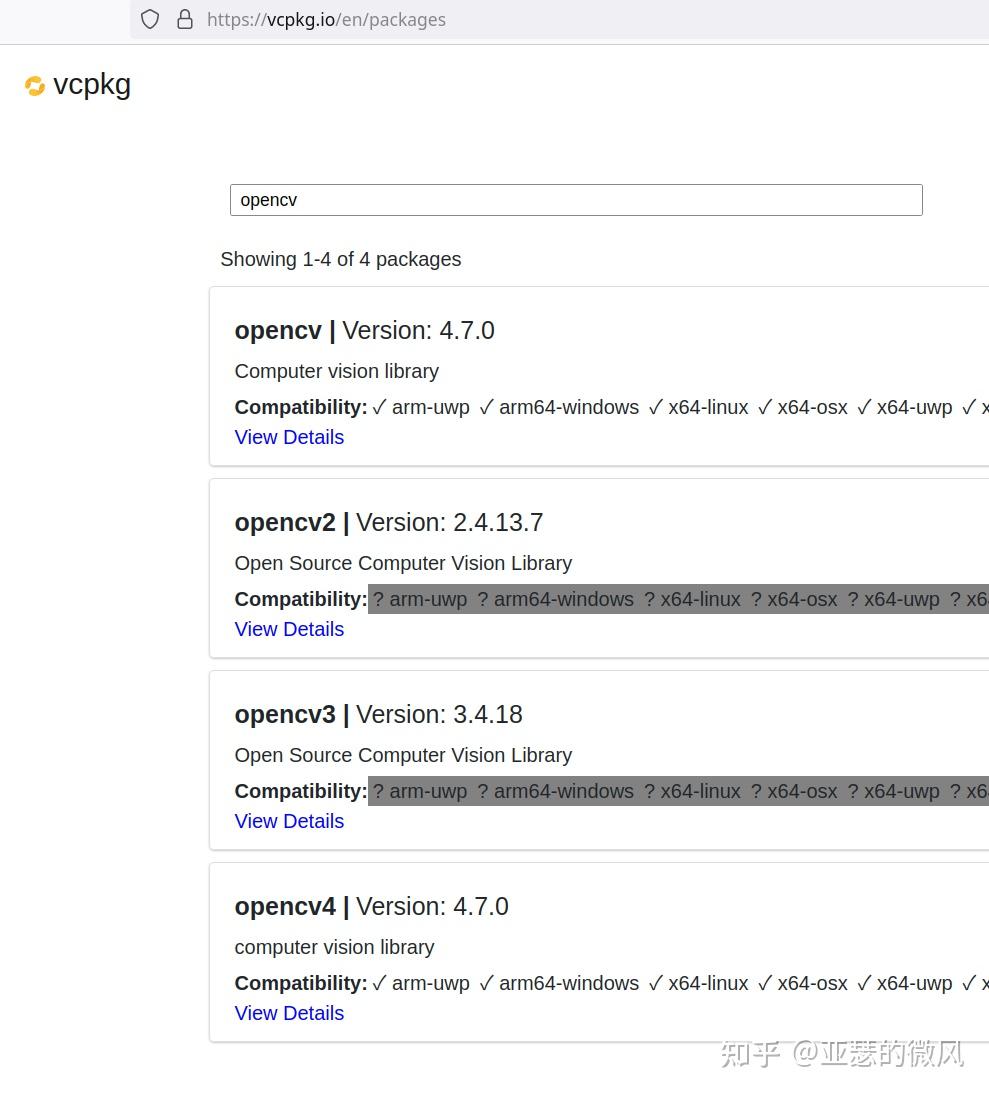Click the padlock site security icon

tap(185, 19)
